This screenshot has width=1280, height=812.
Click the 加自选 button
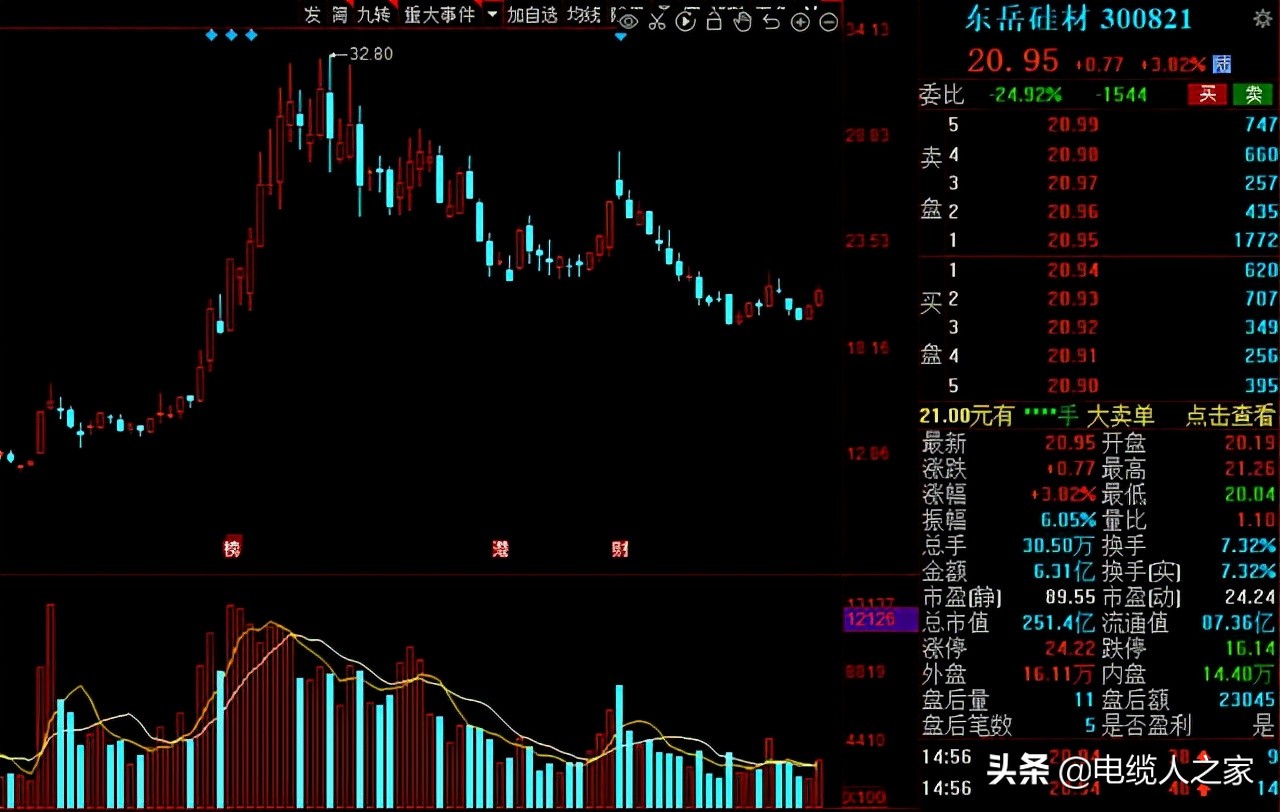532,14
